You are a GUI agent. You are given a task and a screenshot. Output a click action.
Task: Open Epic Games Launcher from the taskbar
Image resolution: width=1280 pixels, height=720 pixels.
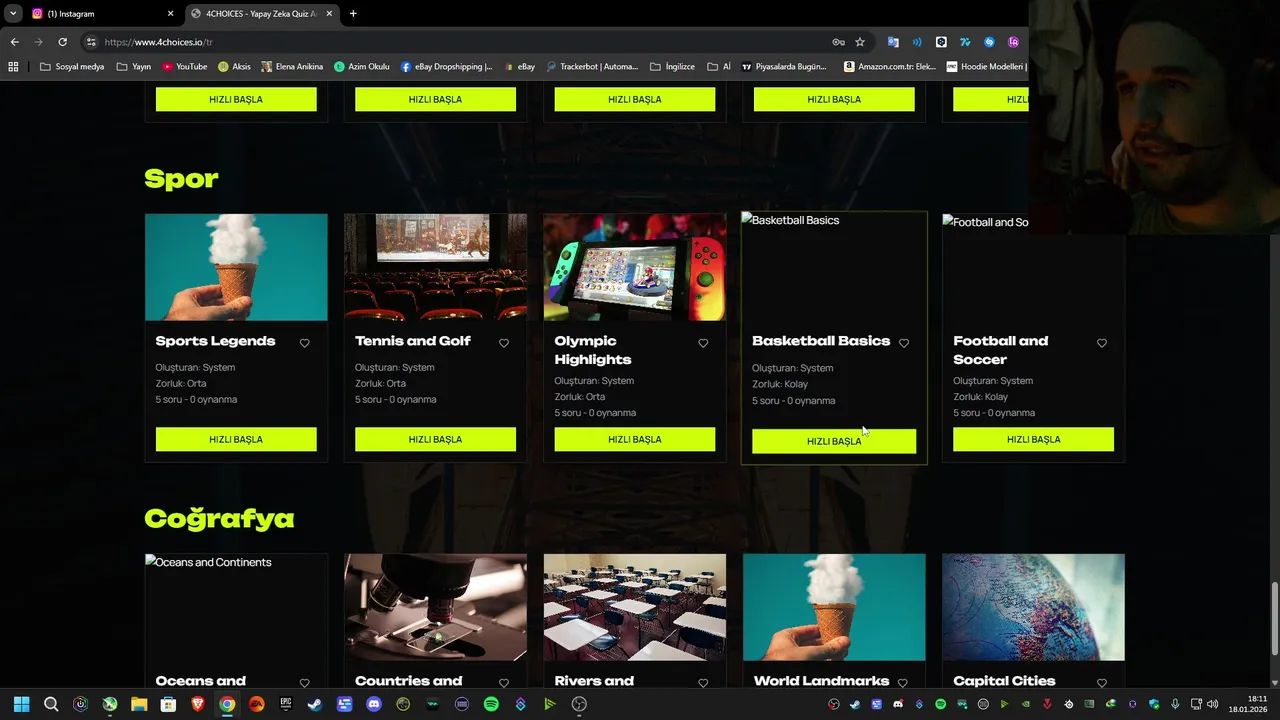(286, 704)
